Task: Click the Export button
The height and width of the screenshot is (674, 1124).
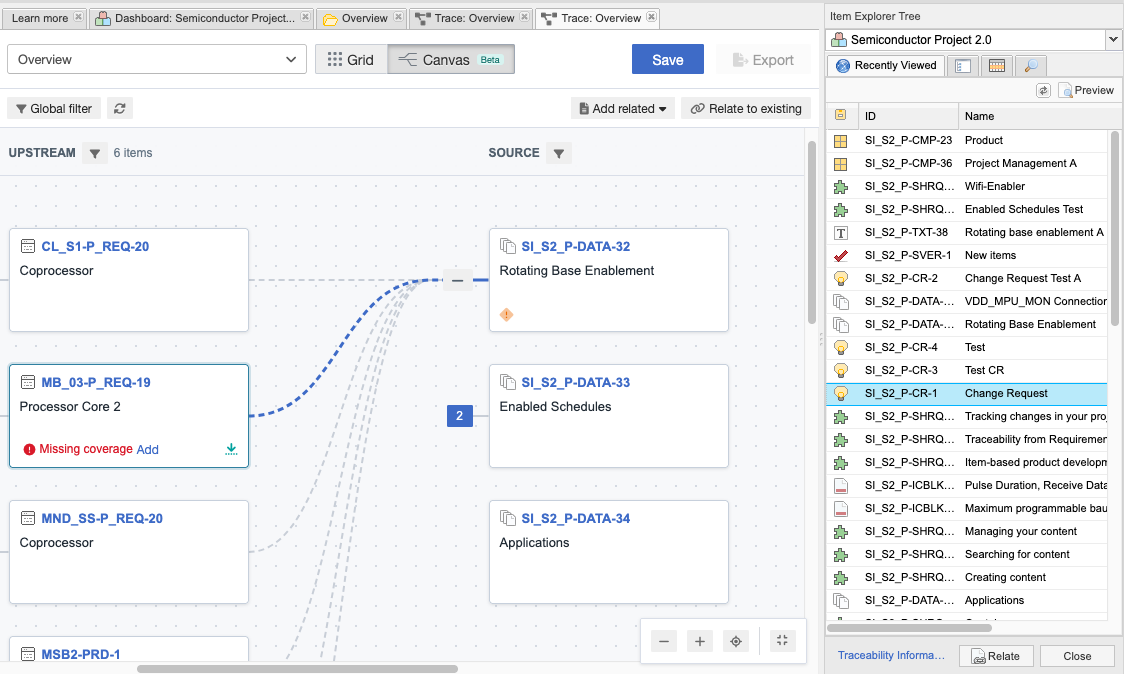Action: pos(763,60)
